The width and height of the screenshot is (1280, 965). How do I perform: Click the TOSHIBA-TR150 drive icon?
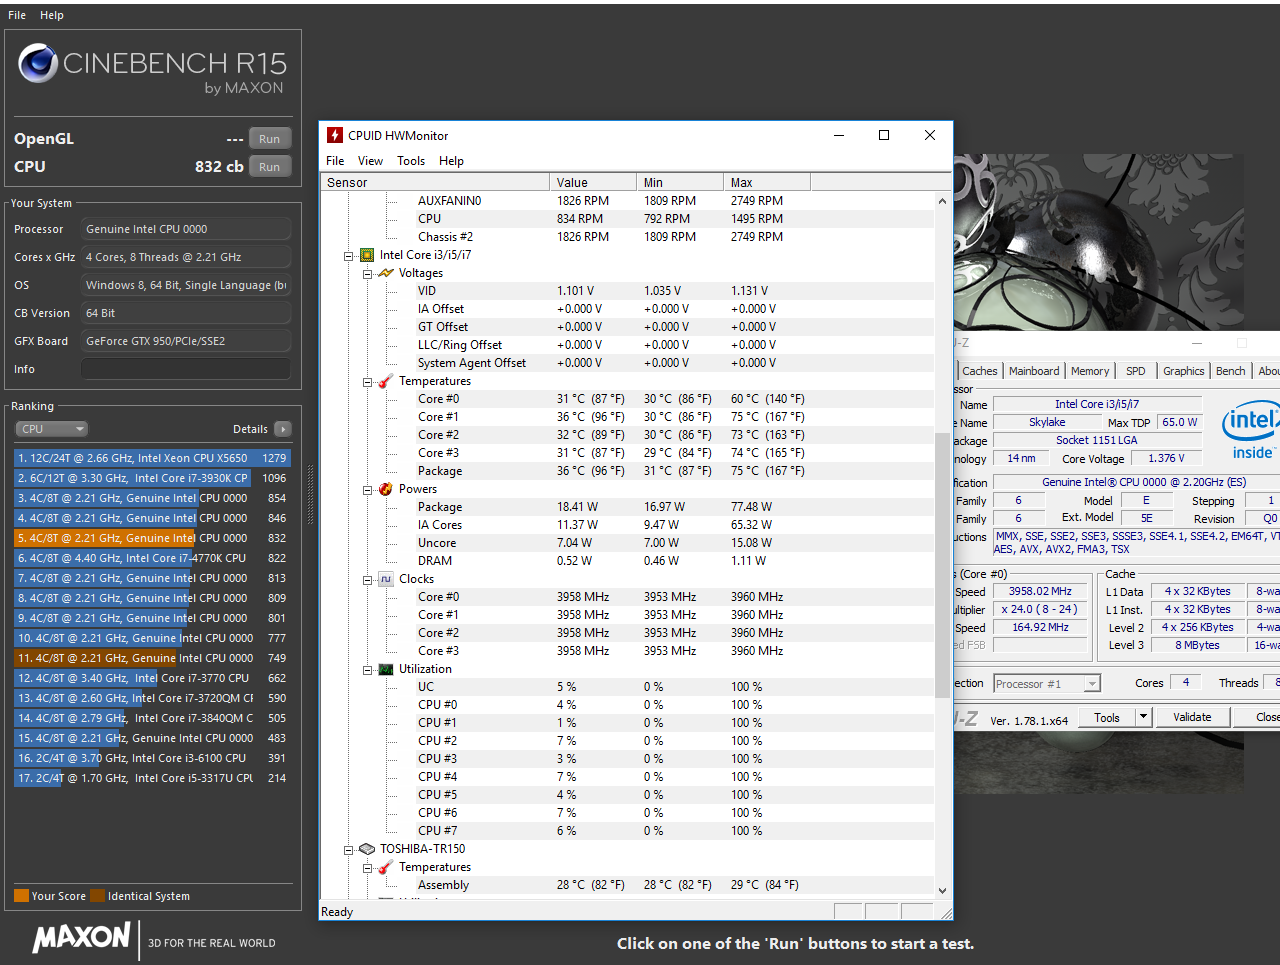click(367, 849)
